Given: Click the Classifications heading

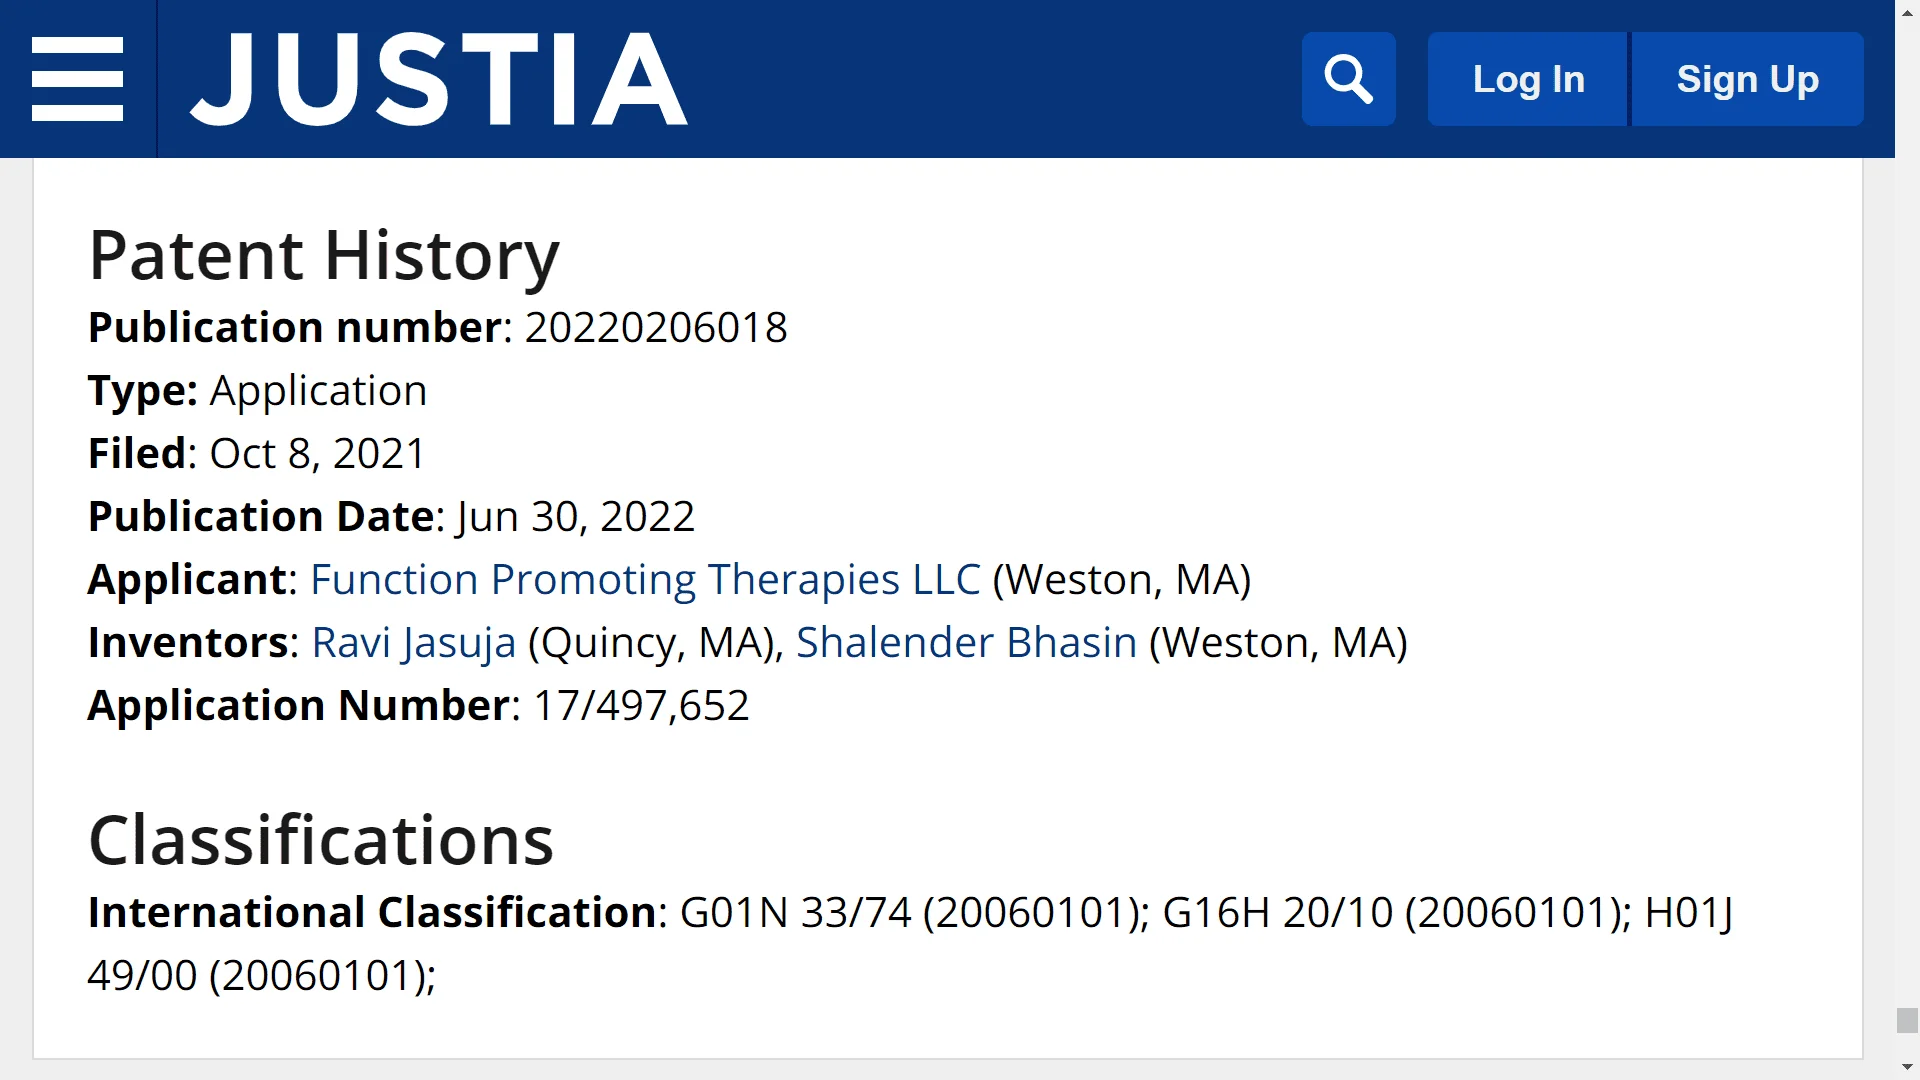Looking at the screenshot, I should [x=320, y=840].
